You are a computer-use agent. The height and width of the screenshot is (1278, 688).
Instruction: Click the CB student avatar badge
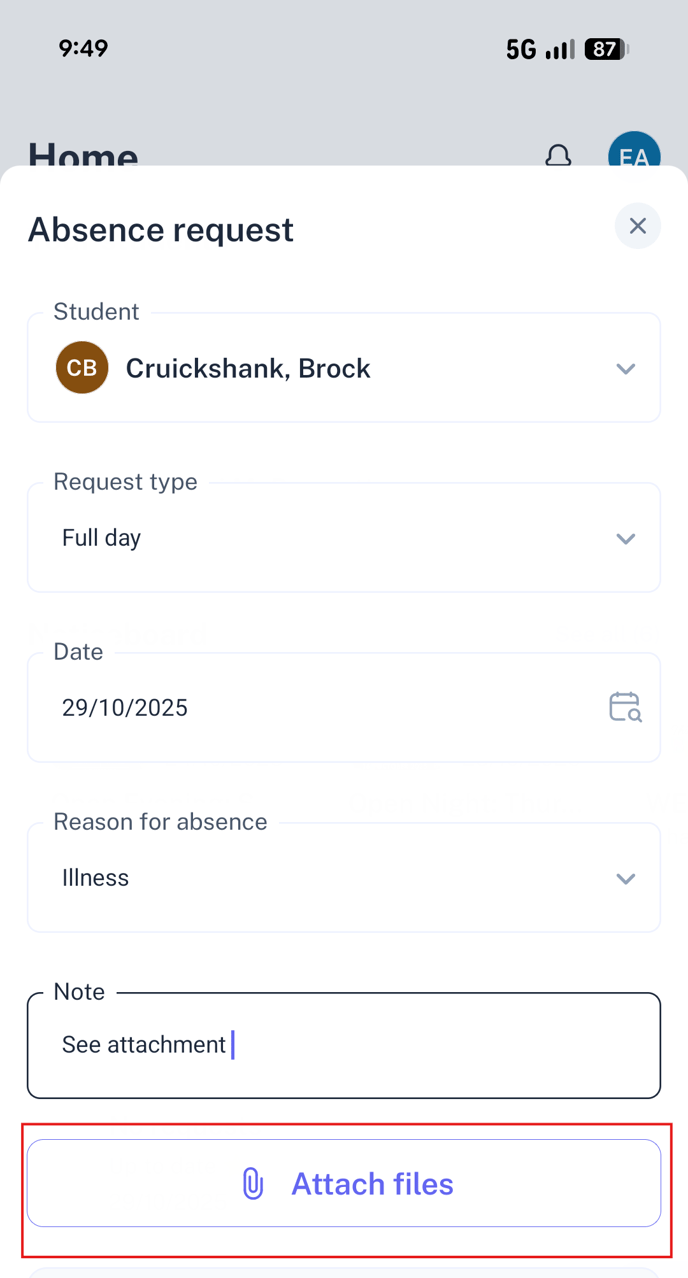[x=81, y=367]
